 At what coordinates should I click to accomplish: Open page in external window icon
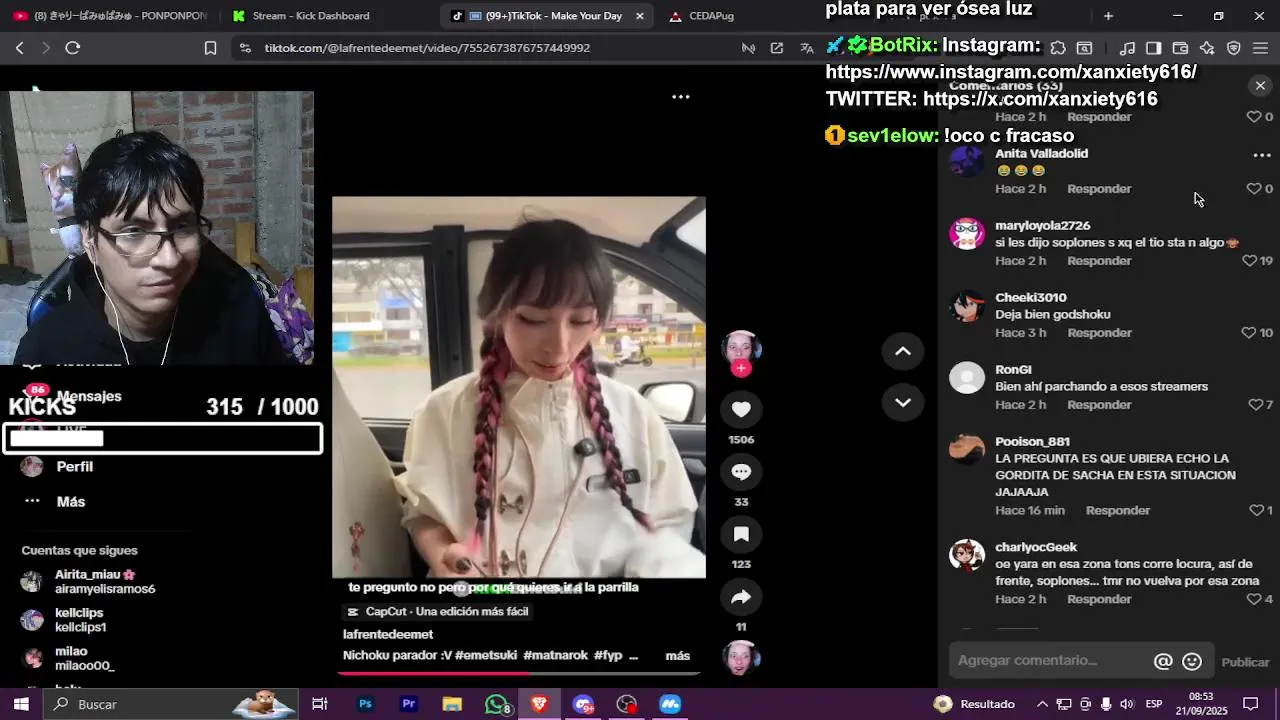pos(777,48)
